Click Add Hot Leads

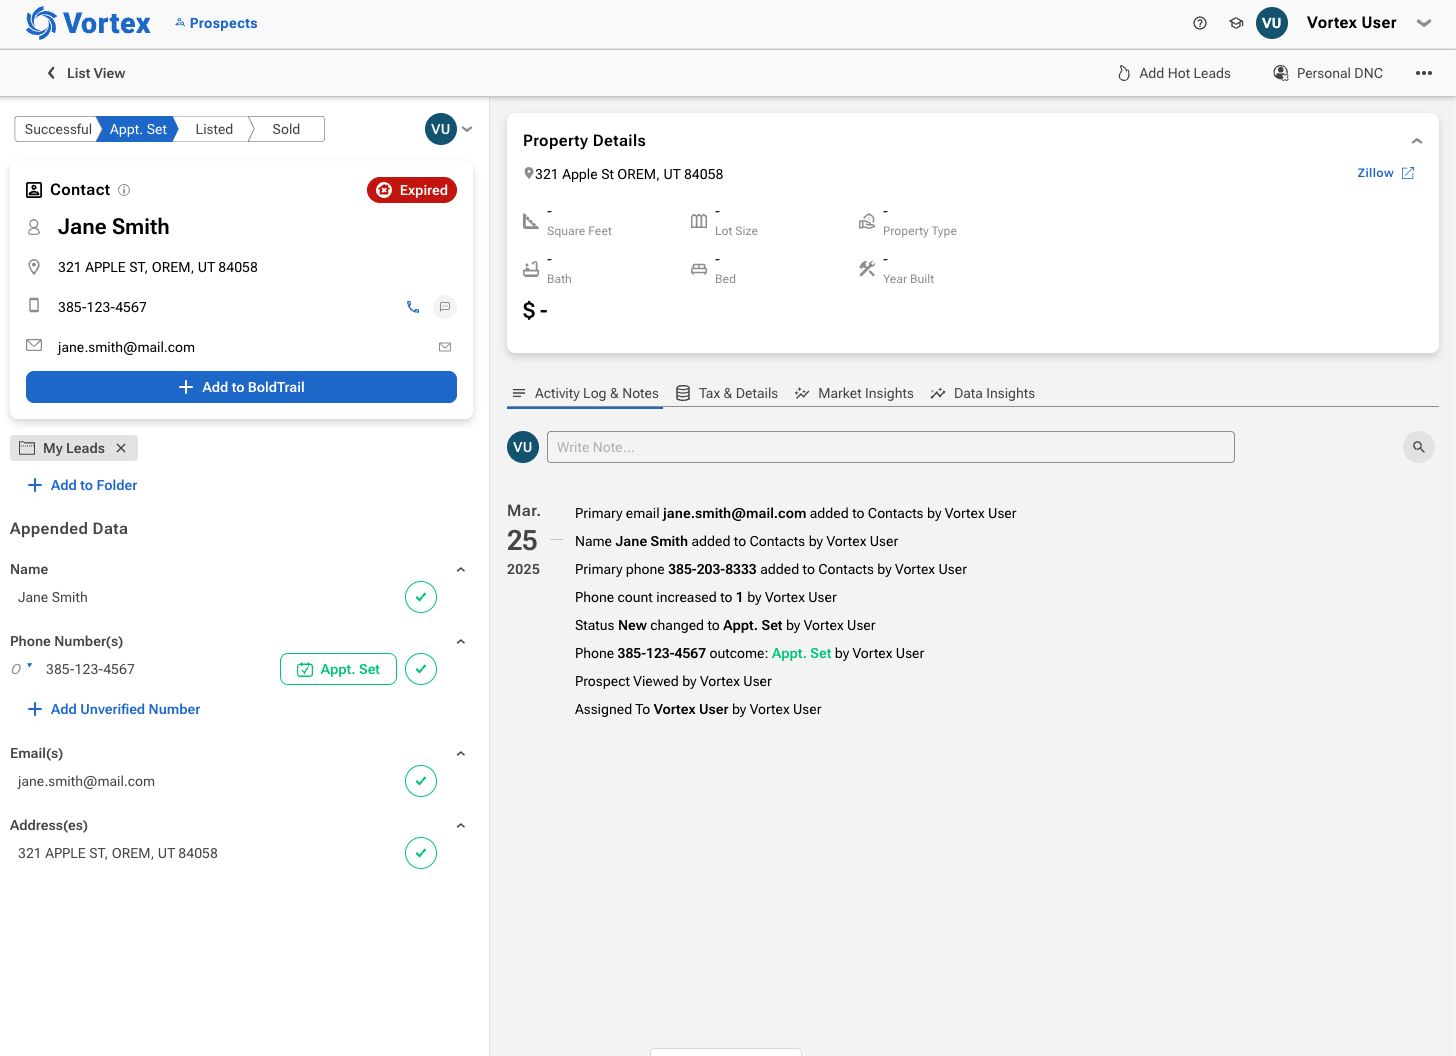pyautogui.click(x=1174, y=73)
